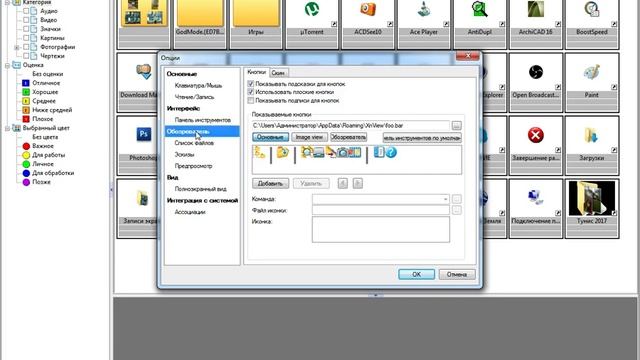
Task: Check the Видео category checkbox
Action: click(26, 20)
